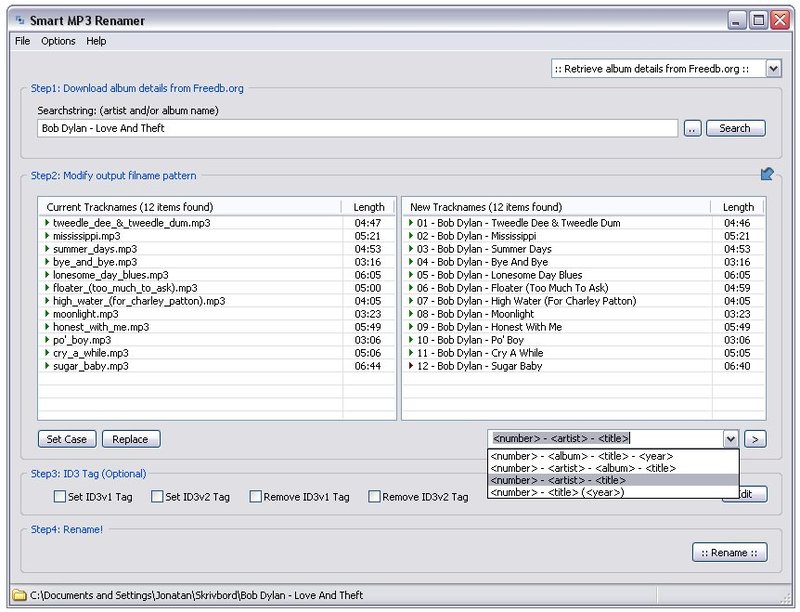Click arrow icon beside 05 - Bob Dylan - Lonesome Day Blues

[x=411, y=274]
